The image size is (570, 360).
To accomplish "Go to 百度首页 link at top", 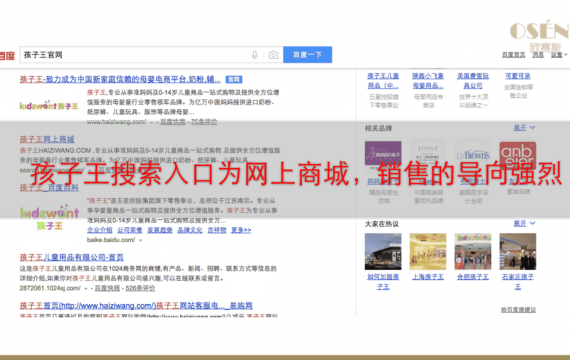I will tap(513, 55).
